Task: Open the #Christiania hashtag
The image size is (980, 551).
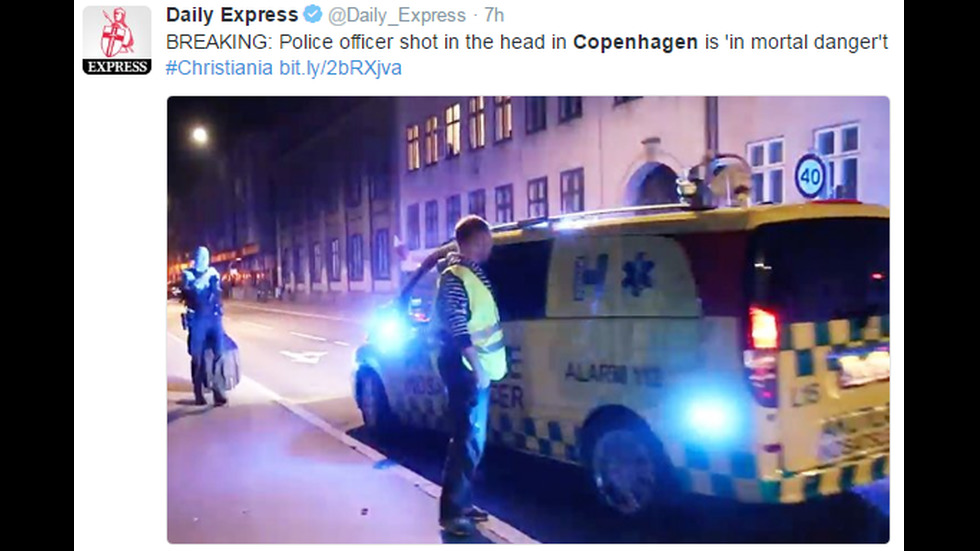Action: pyautogui.click(x=219, y=67)
